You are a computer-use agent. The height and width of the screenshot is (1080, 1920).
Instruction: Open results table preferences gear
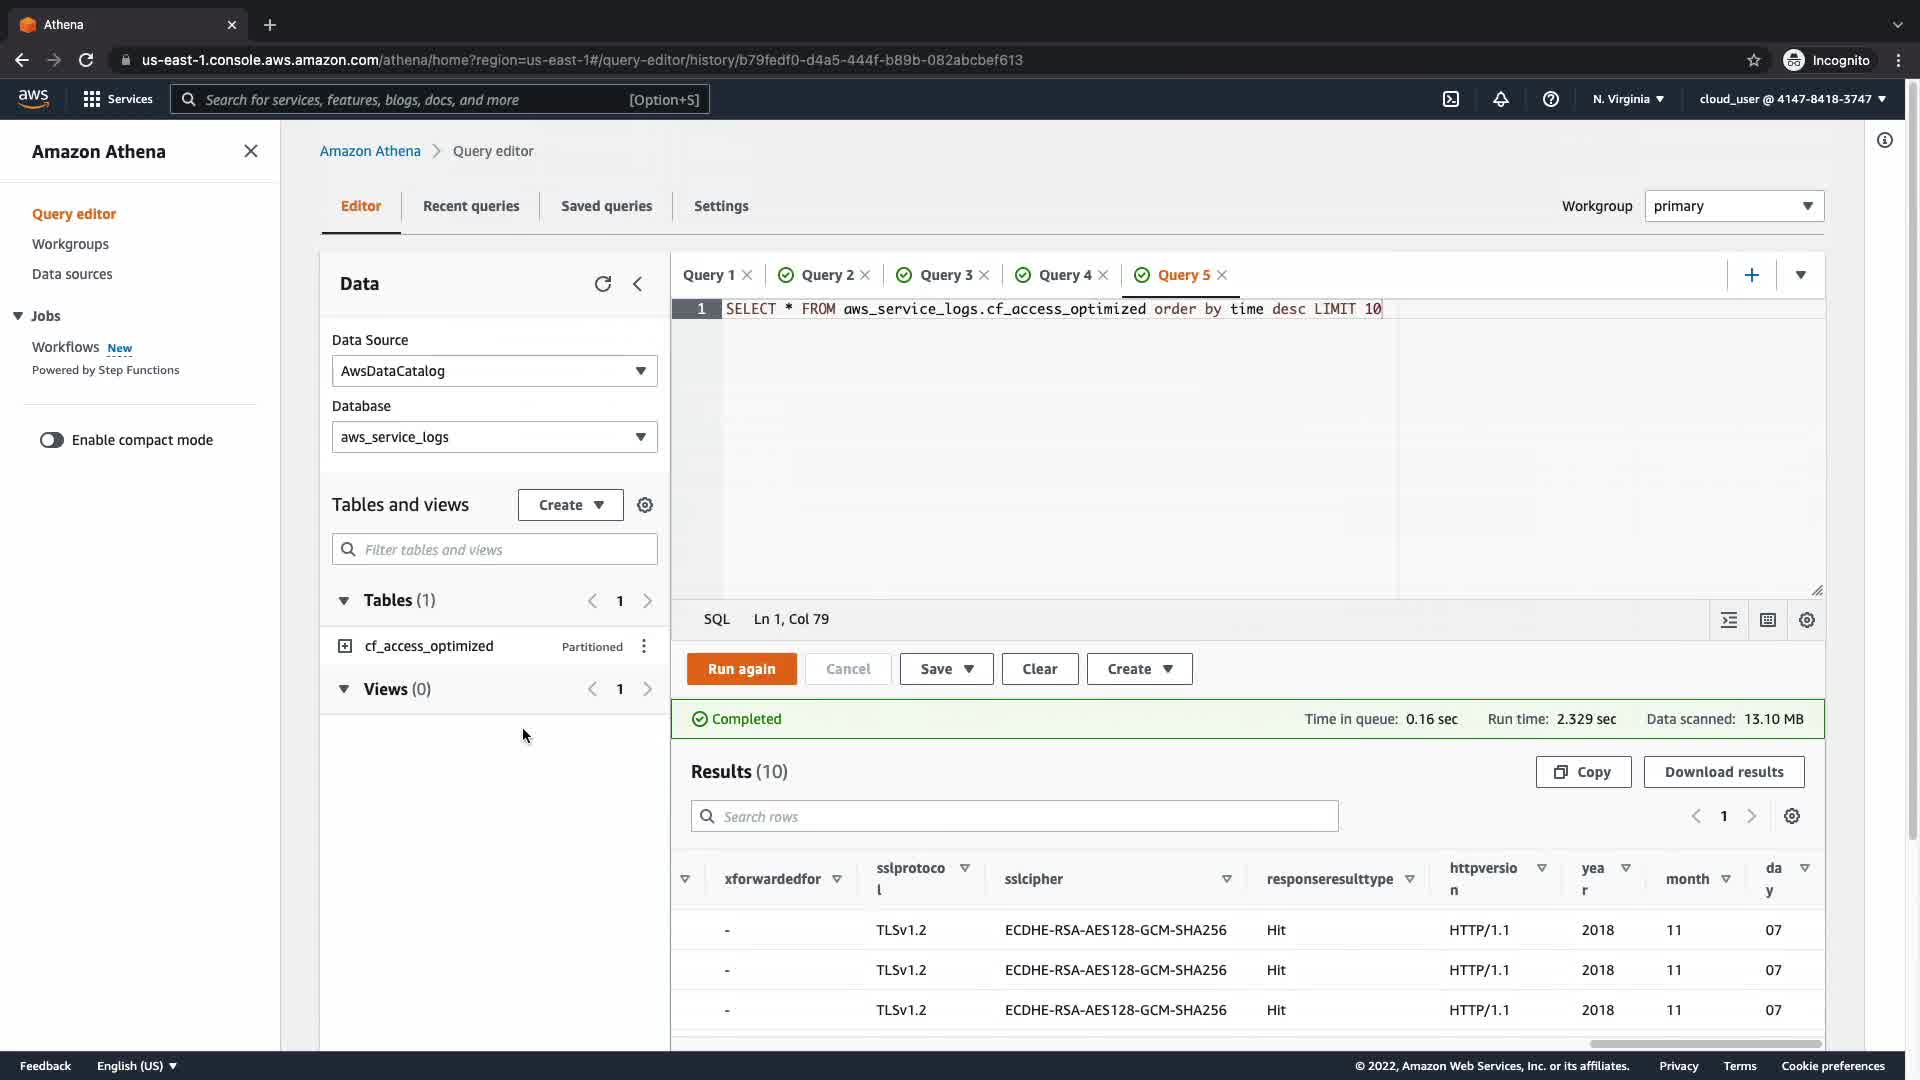pyautogui.click(x=1792, y=816)
